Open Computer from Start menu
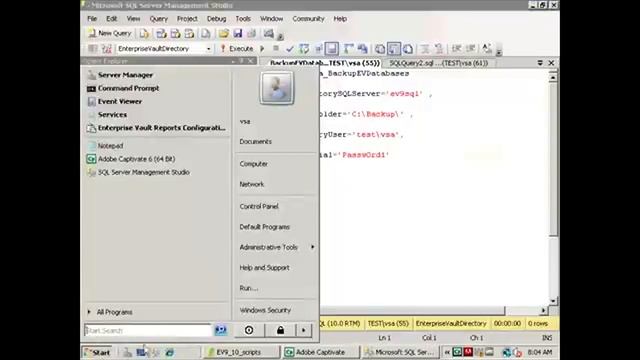The width and height of the screenshot is (640, 360). point(253,164)
